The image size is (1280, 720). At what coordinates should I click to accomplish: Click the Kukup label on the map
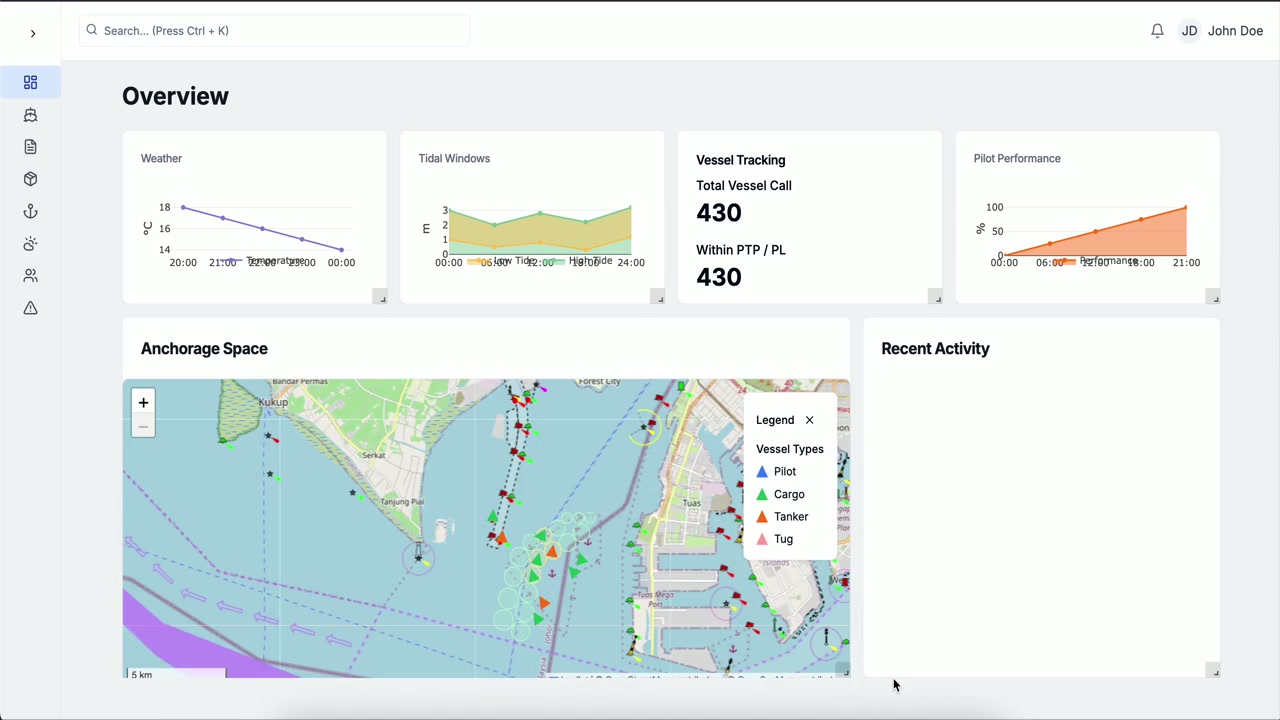(273, 402)
